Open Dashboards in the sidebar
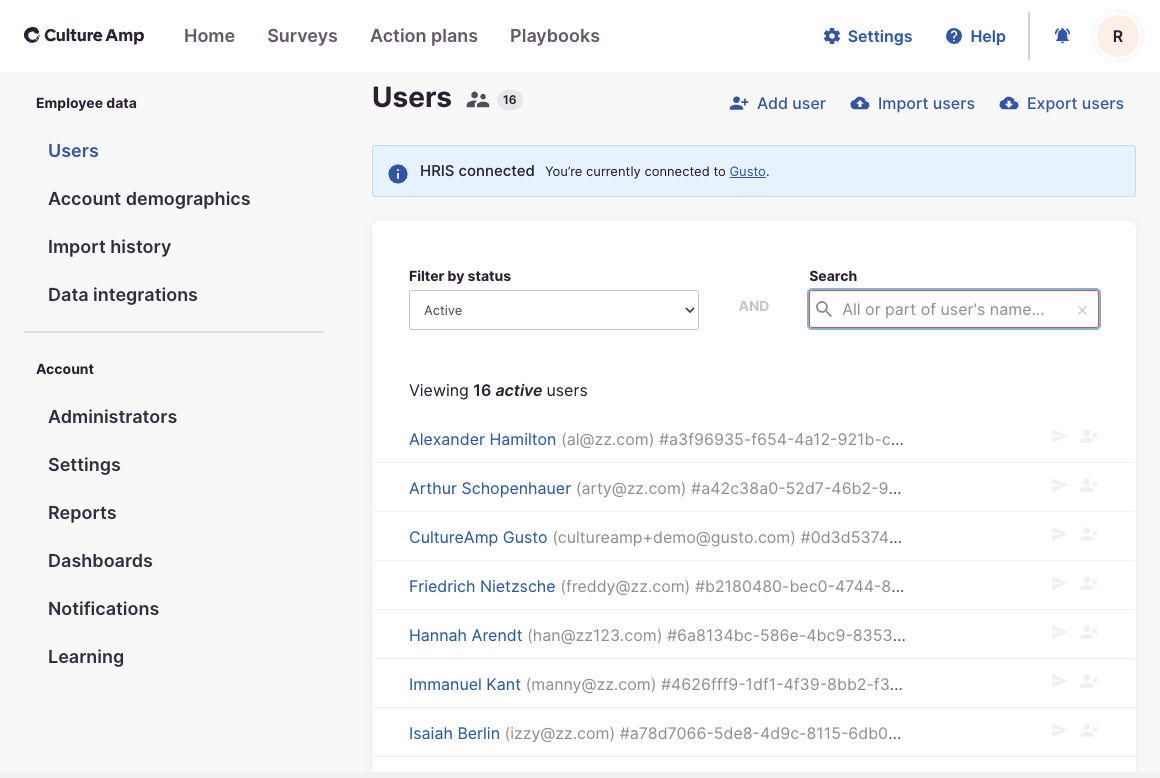This screenshot has height=778, width=1160. pos(100,561)
